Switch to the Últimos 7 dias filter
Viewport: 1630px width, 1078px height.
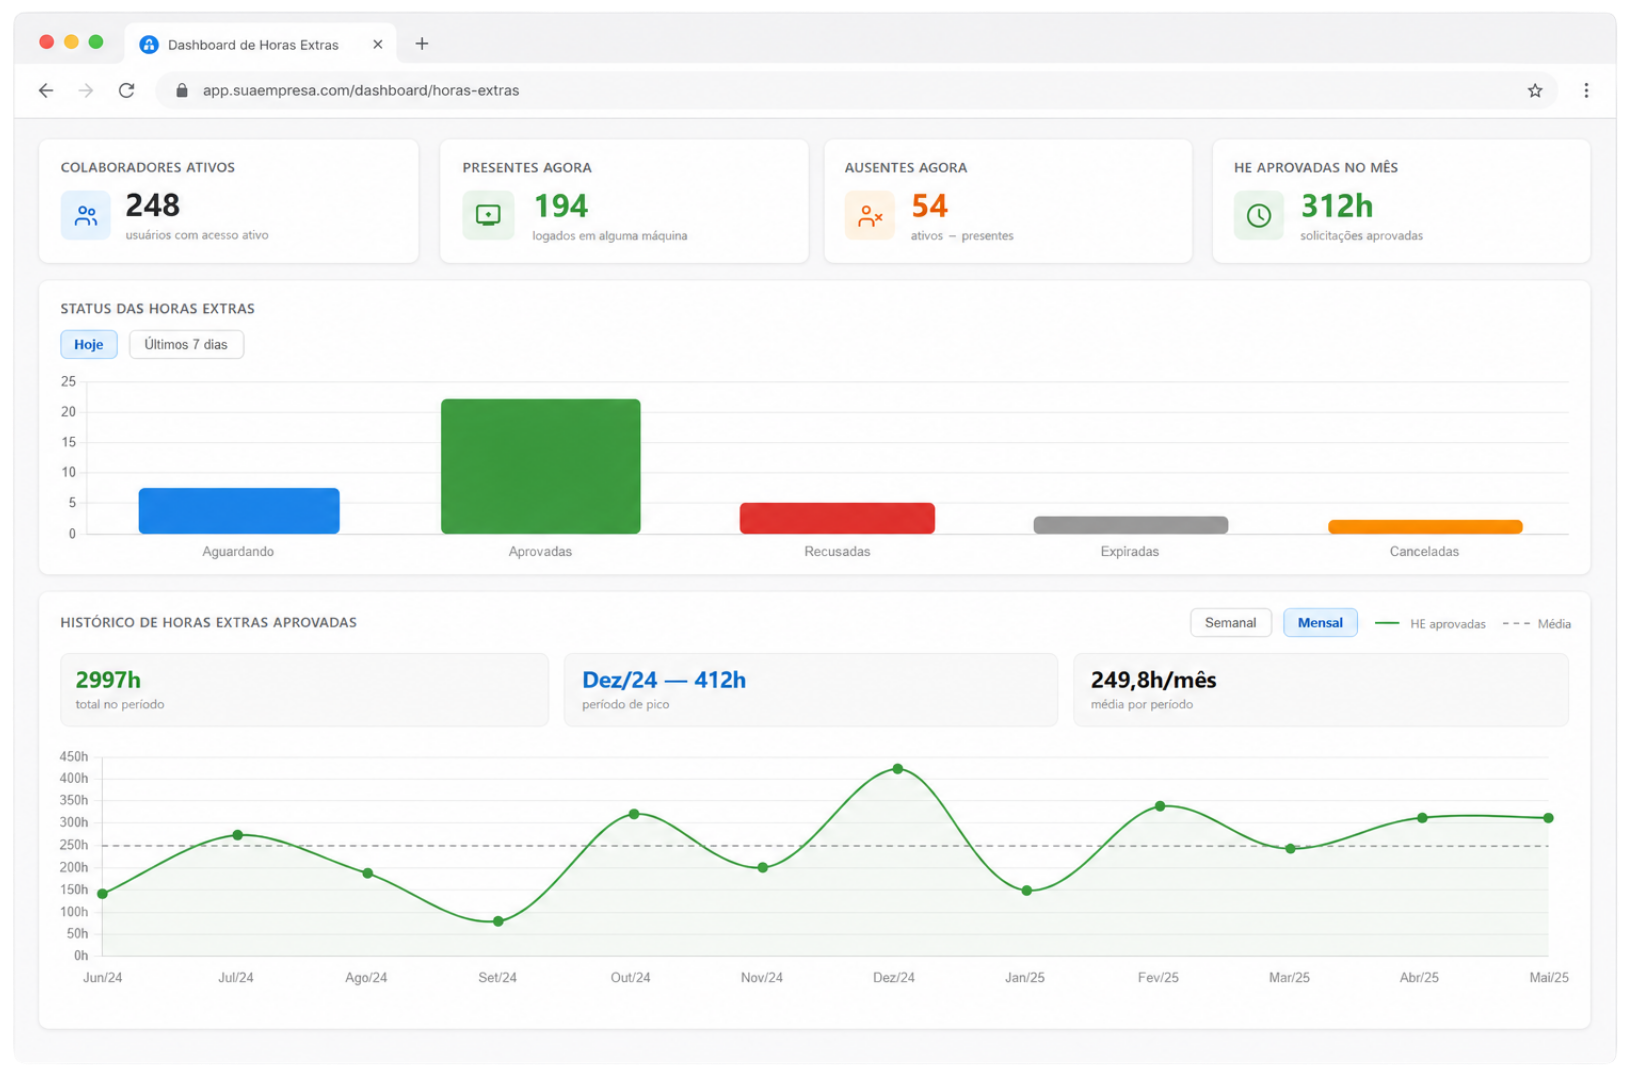coord(186,344)
